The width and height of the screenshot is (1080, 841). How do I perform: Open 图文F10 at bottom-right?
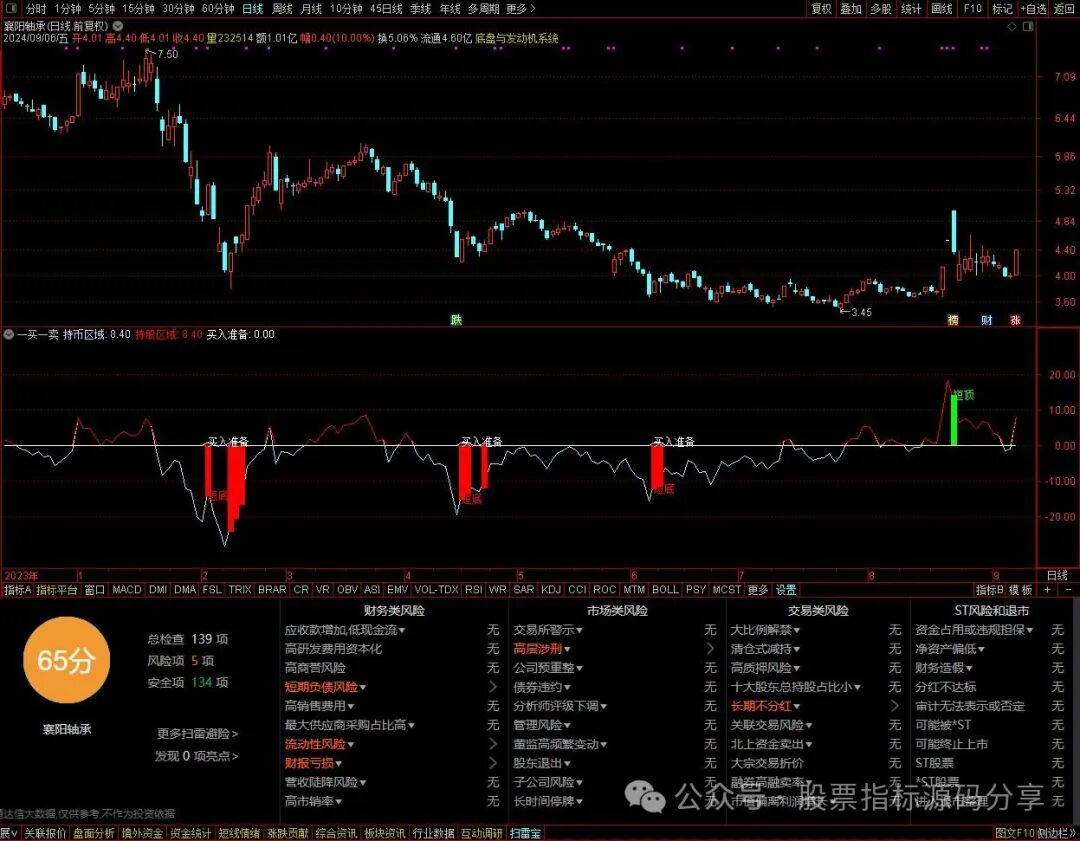click(x=1015, y=833)
